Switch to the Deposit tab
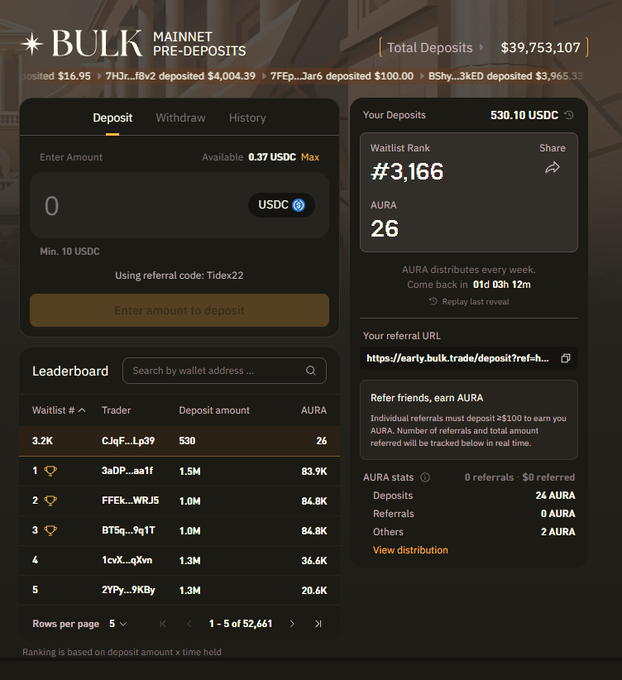The image size is (622, 680). point(112,118)
